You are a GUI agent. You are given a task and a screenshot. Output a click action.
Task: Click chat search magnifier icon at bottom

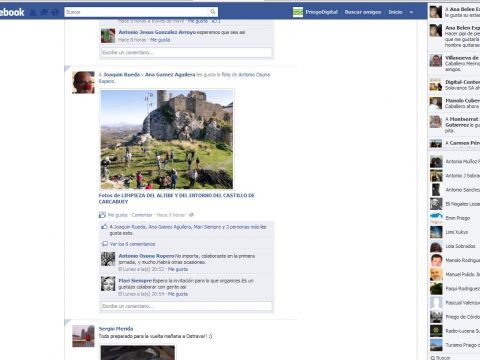point(433,358)
